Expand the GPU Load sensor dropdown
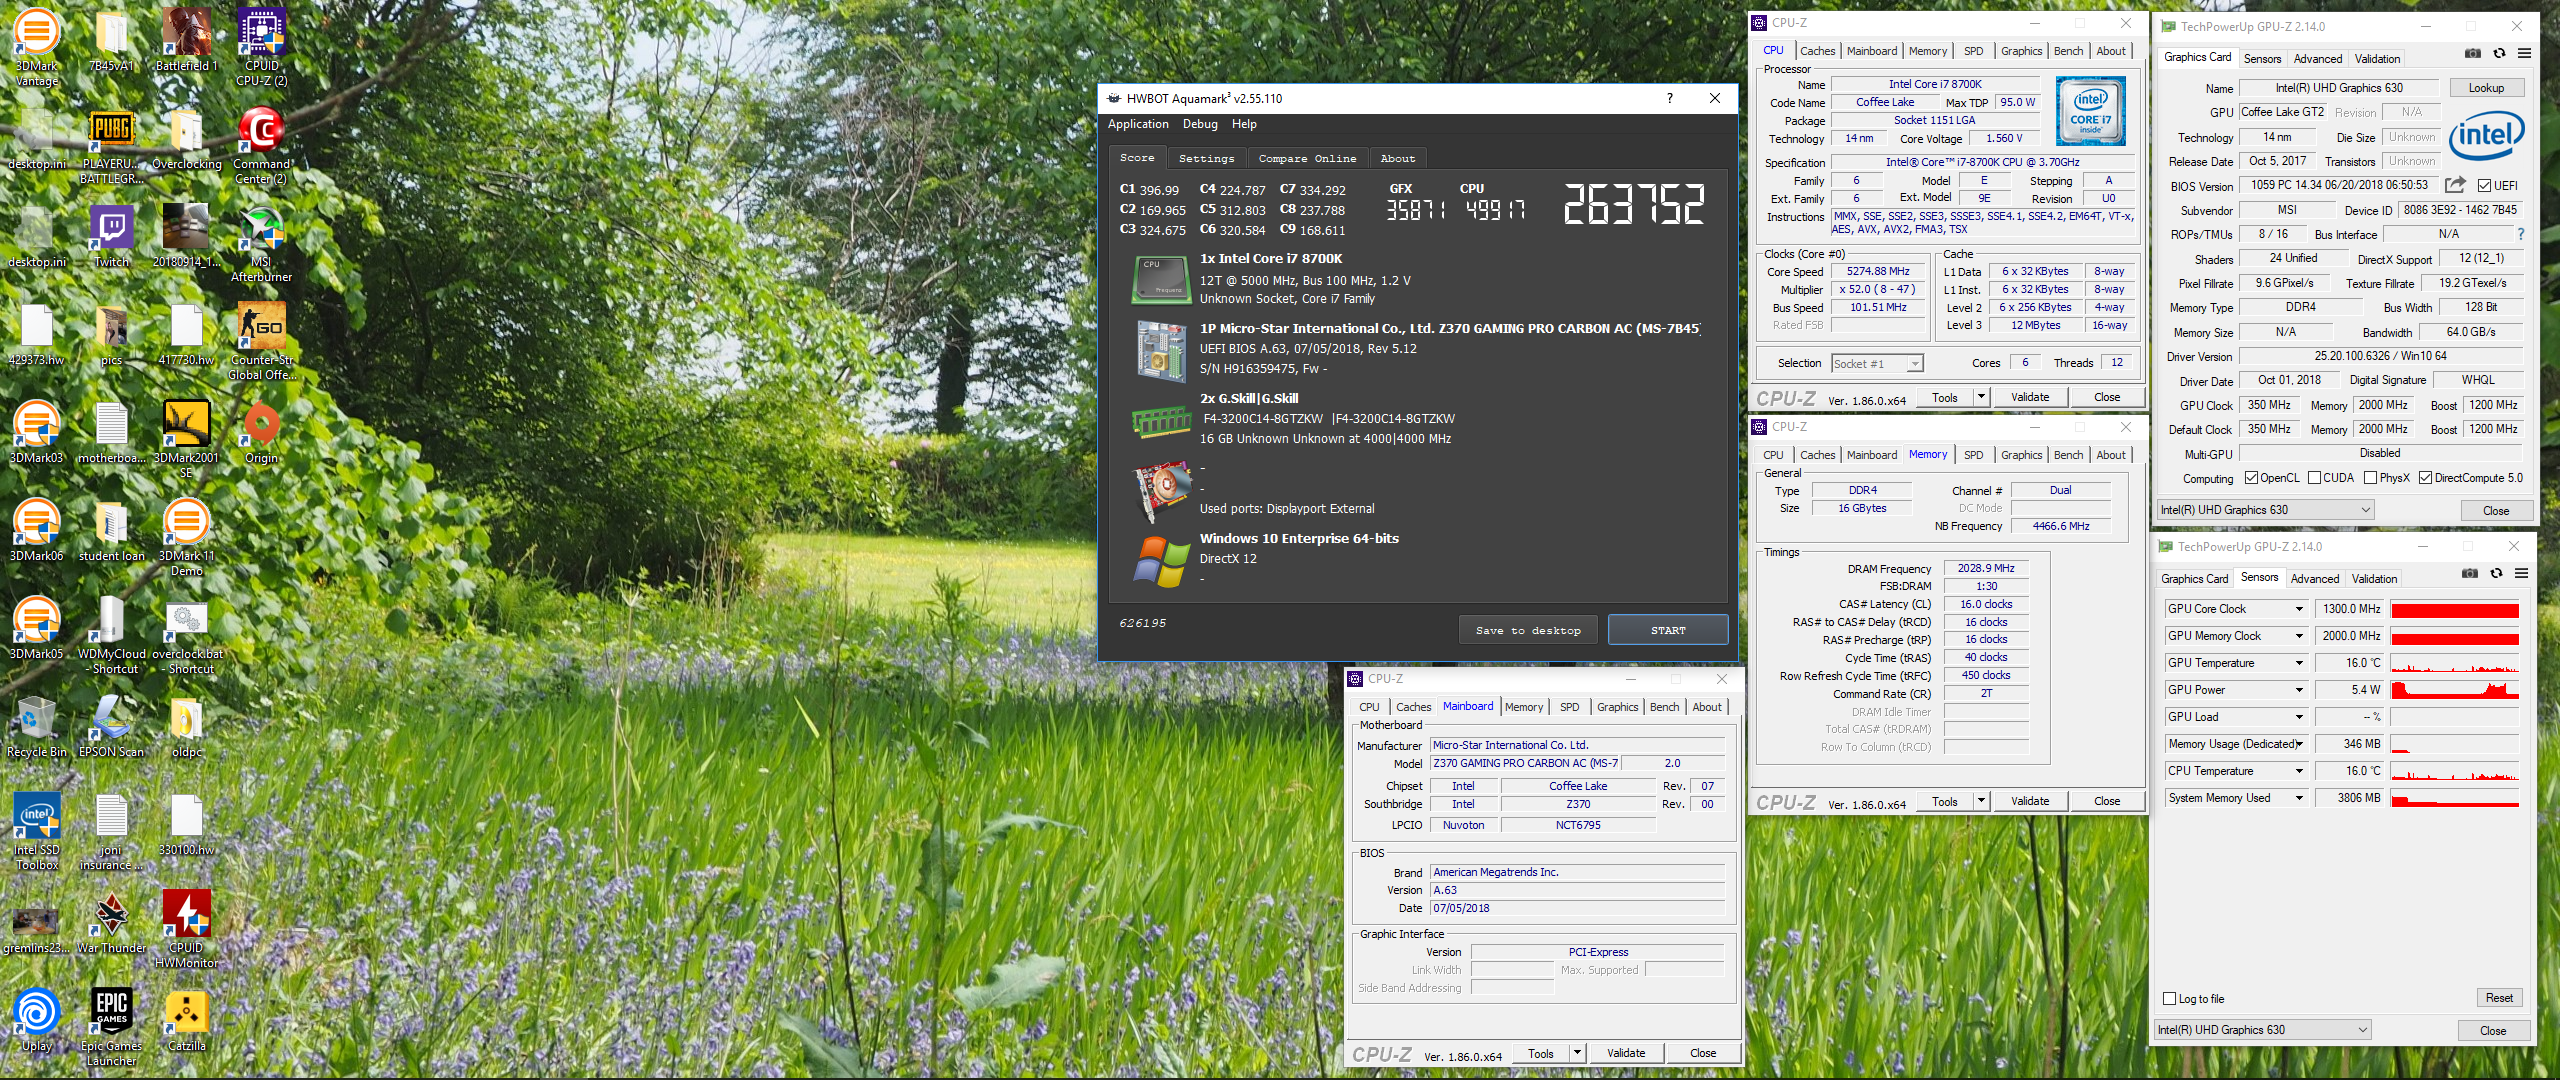 pyautogui.click(x=2299, y=717)
